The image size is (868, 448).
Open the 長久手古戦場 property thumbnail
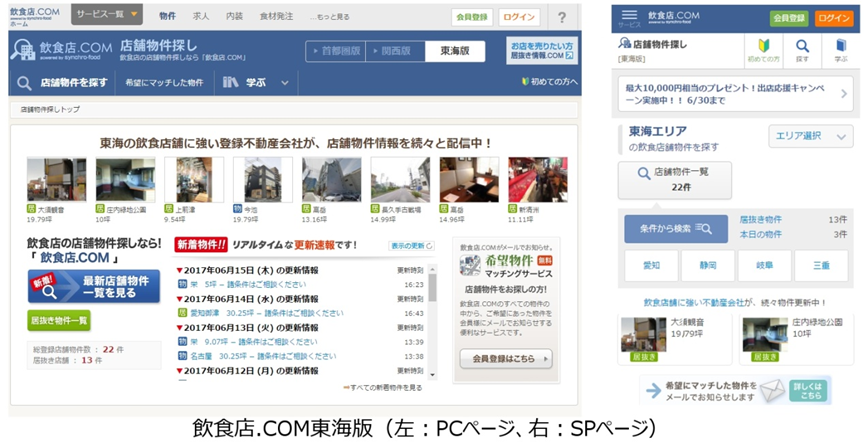(x=400, y=179)
